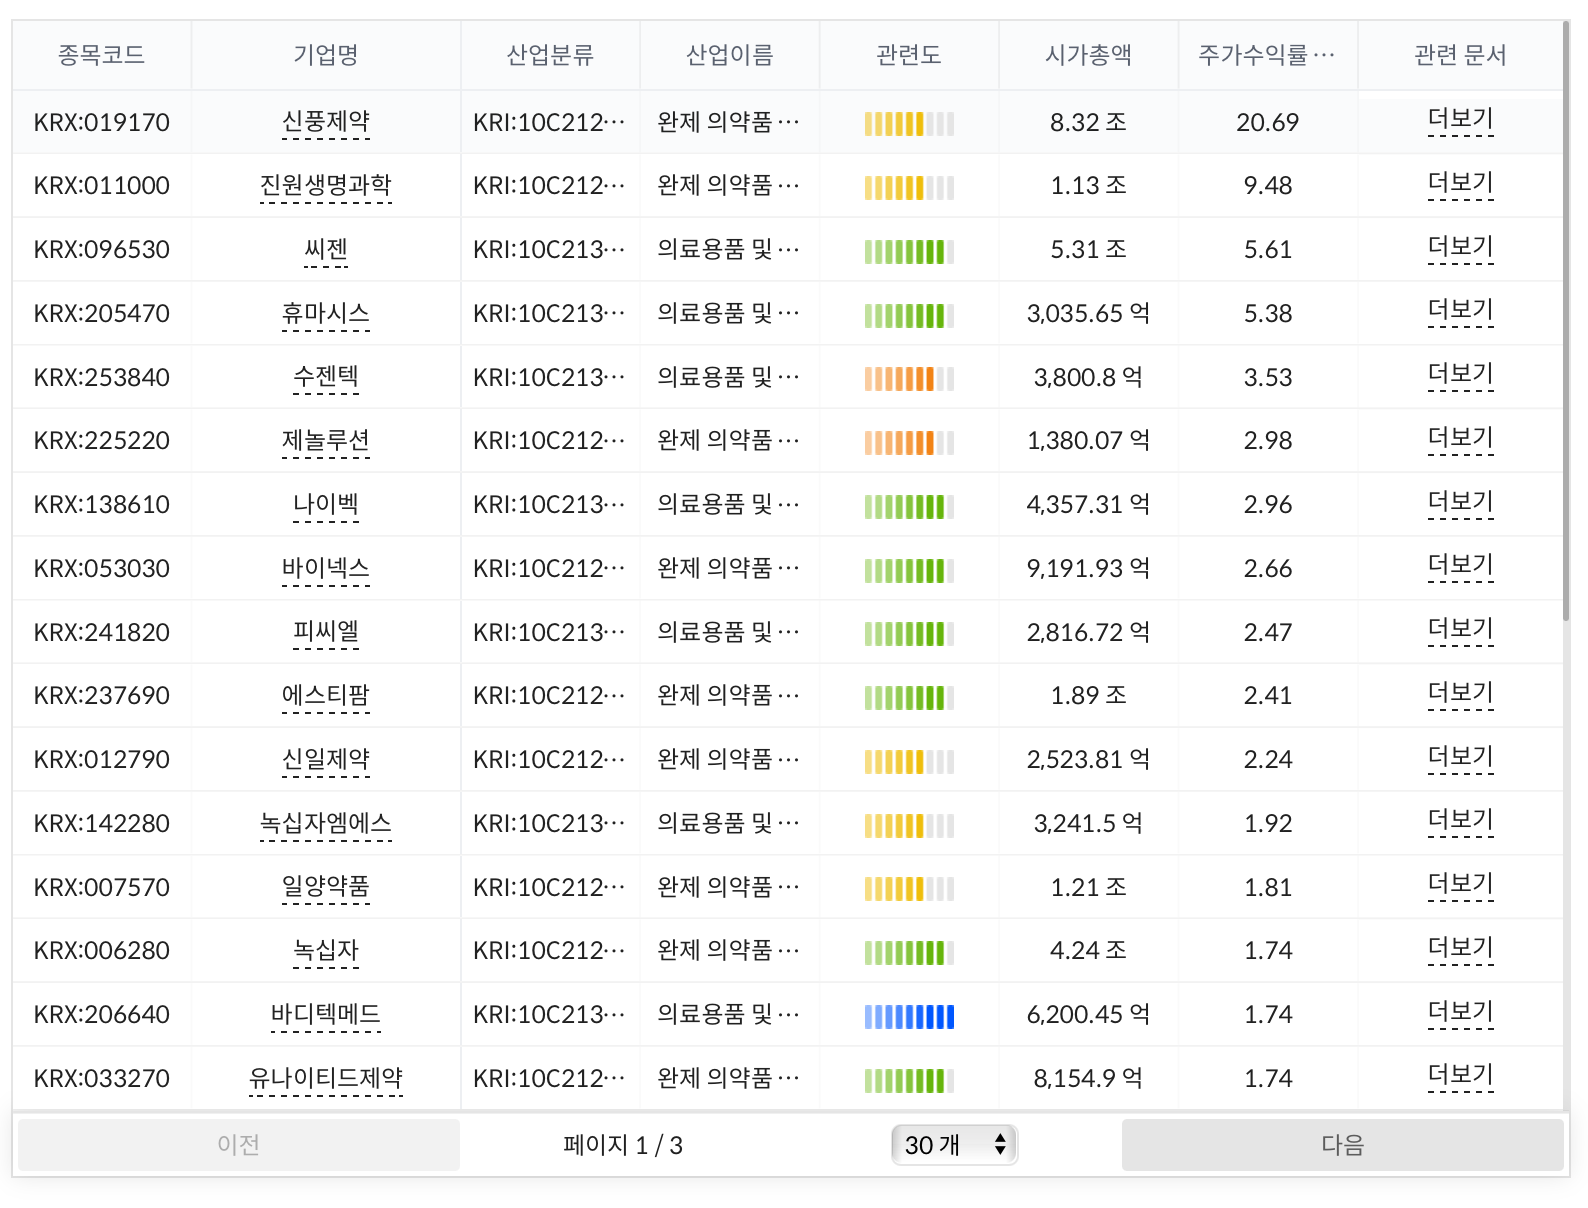The image size is (1588, 1208).
Task: Click 더보기 in the 피씨엘 row
Action: tap(1460, 630)
